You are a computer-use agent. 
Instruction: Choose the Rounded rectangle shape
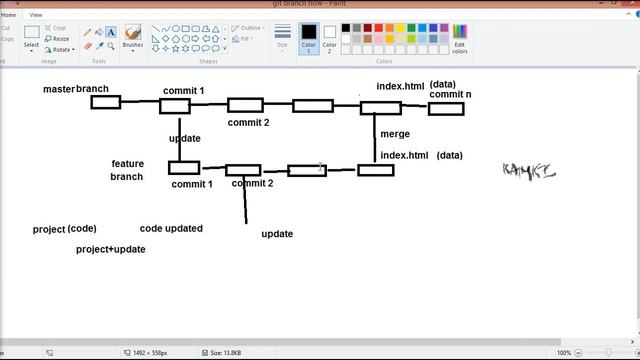(x=196, y=29)
